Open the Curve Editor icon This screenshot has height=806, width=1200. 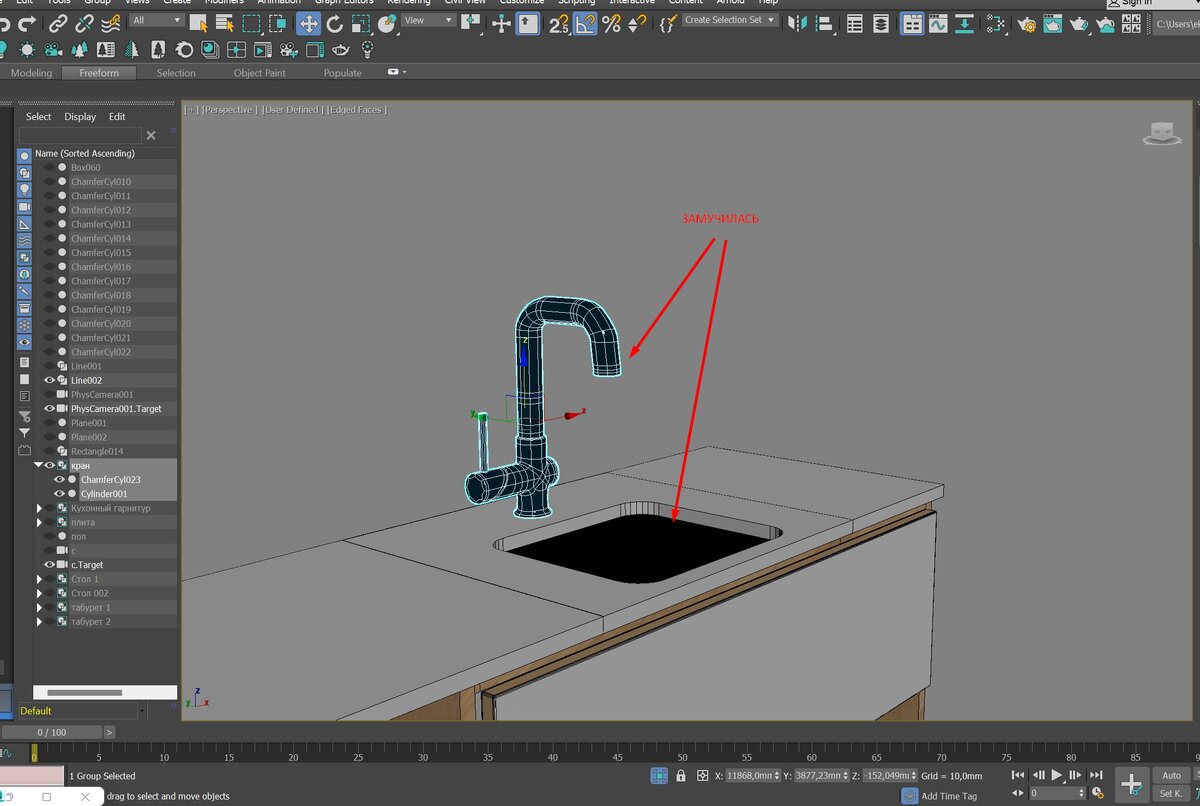(938, 23)
